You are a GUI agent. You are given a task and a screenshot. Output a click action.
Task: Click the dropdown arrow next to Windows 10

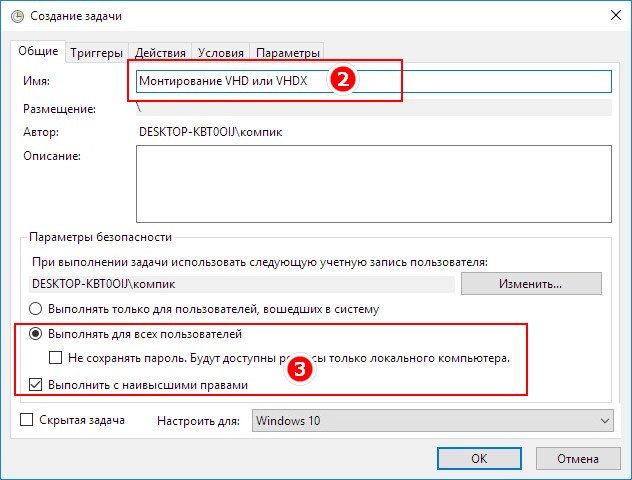[604, 421]
